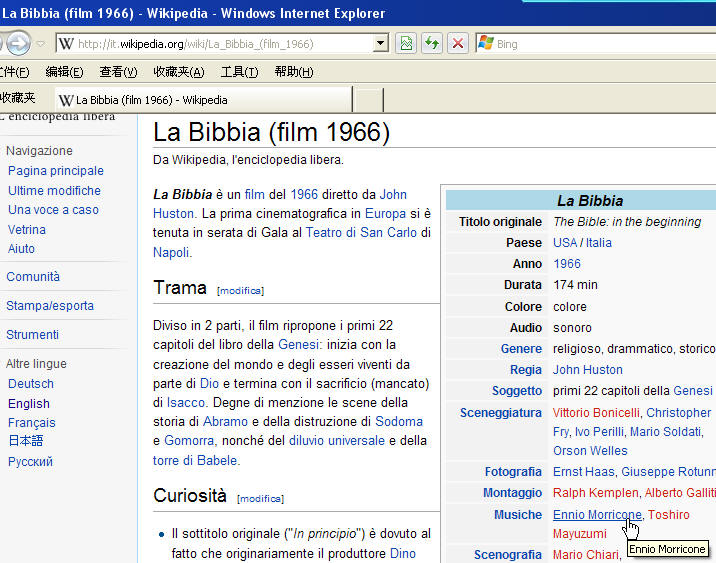Open the USA link in infobox
Image resolution: width=716 pixels, height=563 pixels.
click(x=565, y=242)
